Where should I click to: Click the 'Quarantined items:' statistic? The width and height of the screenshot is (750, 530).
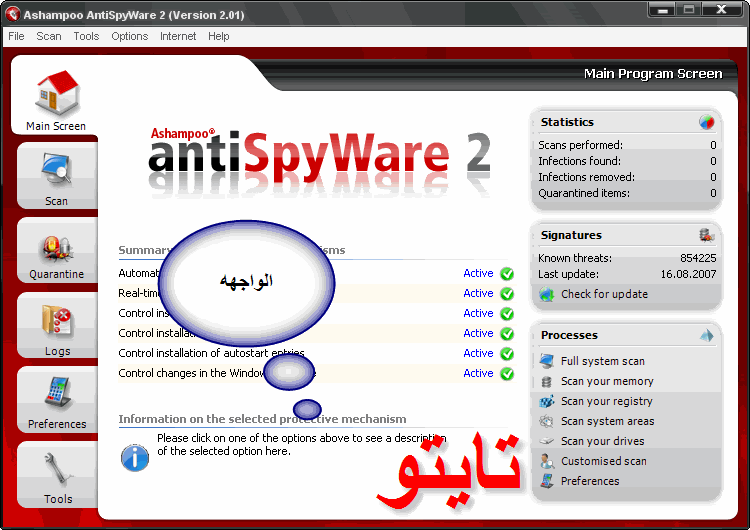pos(584,193)
